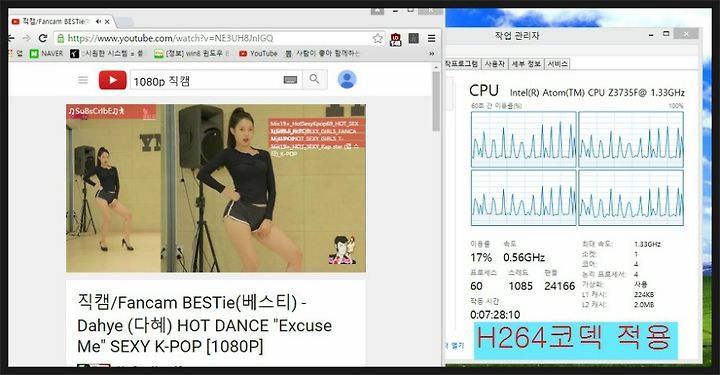This screenshot has width=720, height=375.
Task: Click the Intel Atom Z3735F processor name
Action: point(597,93)
